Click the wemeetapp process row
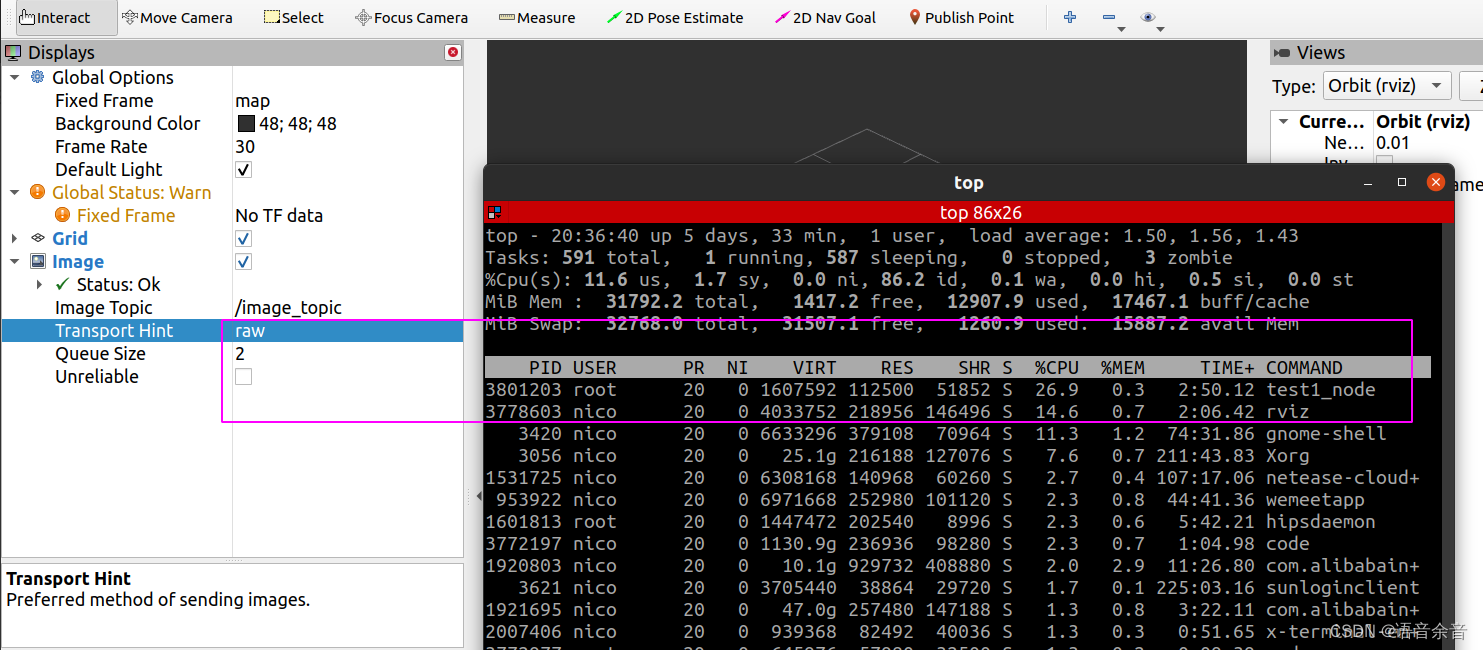 click(958, 499)
